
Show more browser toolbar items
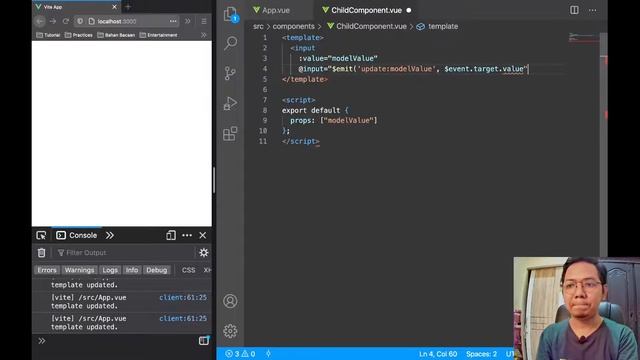tap(188, 21)
